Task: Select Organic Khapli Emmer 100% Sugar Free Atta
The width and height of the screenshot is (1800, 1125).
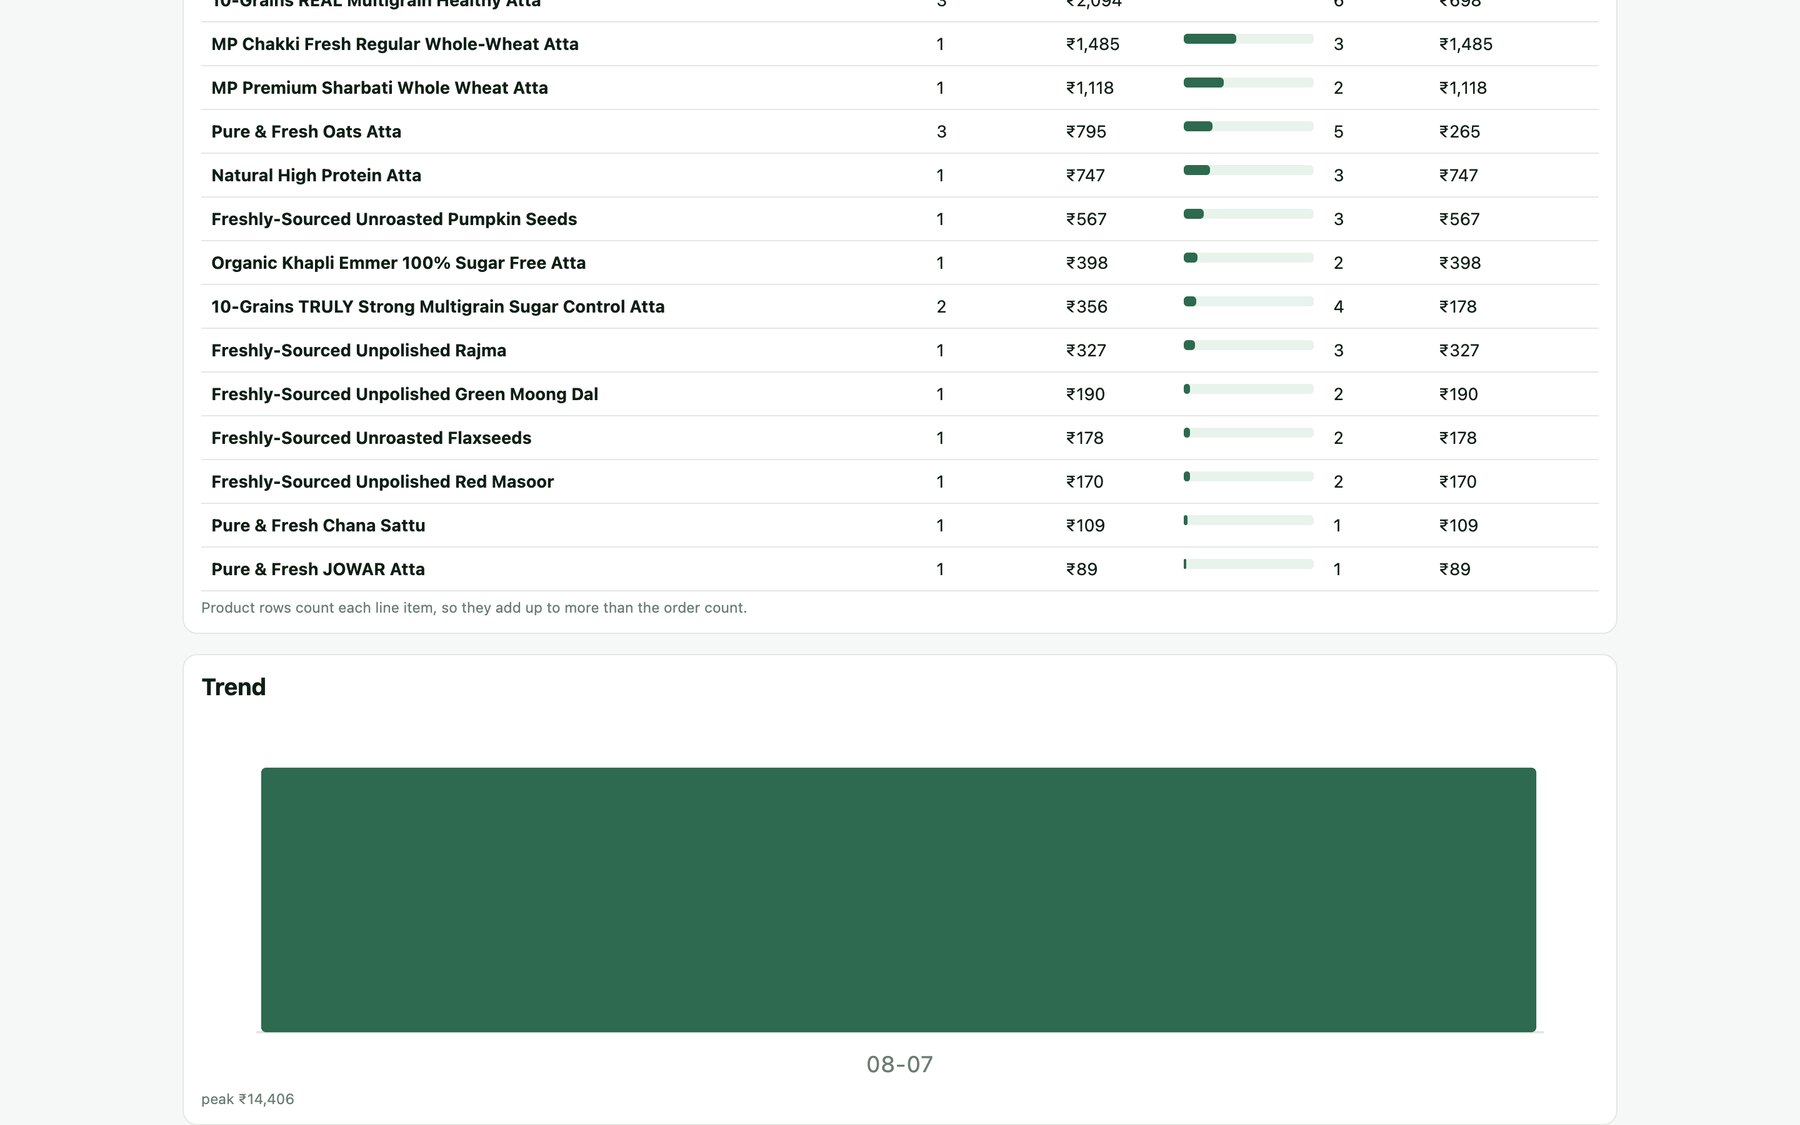Action: click(x=398, y=263)
